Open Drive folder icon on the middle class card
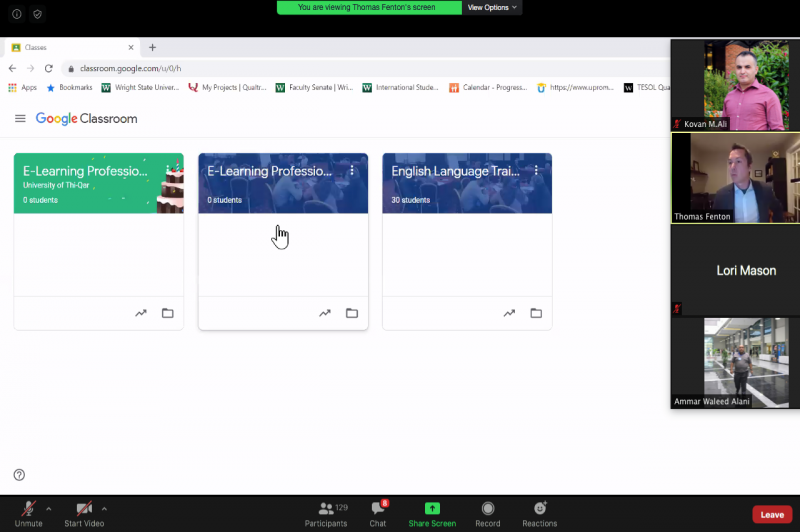800x532 pixels. click(352, 313)
